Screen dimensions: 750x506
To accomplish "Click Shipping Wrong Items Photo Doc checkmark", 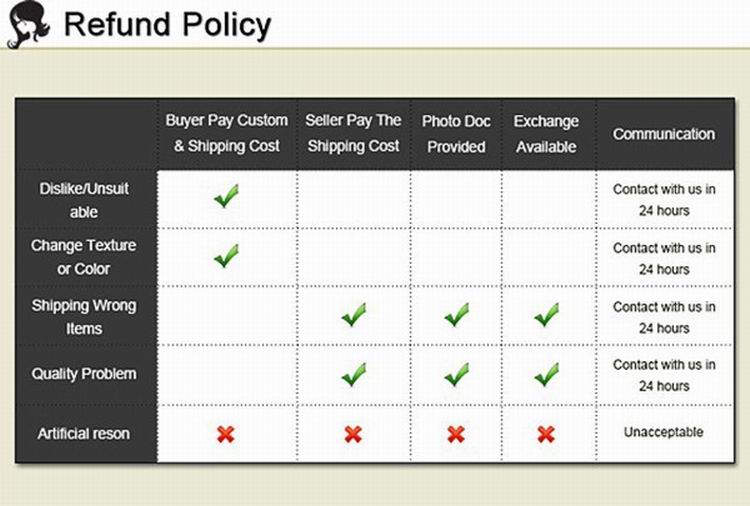I will tap(456, 316).
